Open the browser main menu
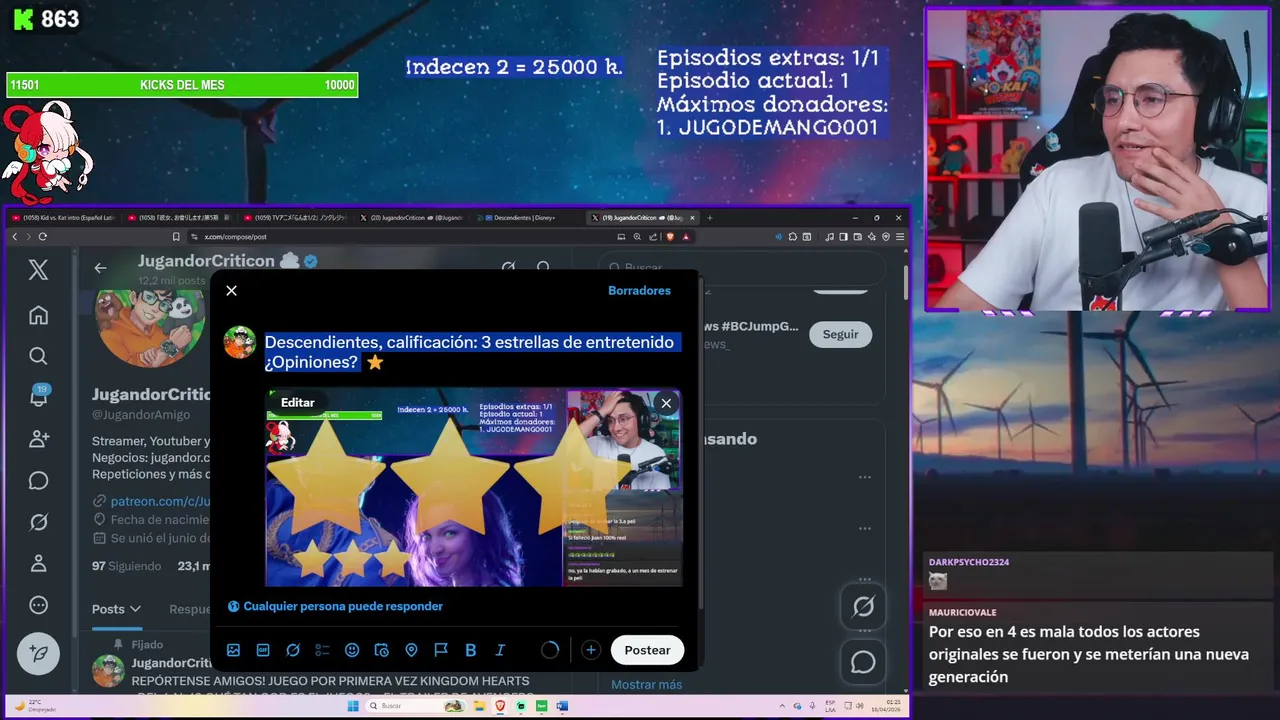1280x720 pixels. point(899,237)
